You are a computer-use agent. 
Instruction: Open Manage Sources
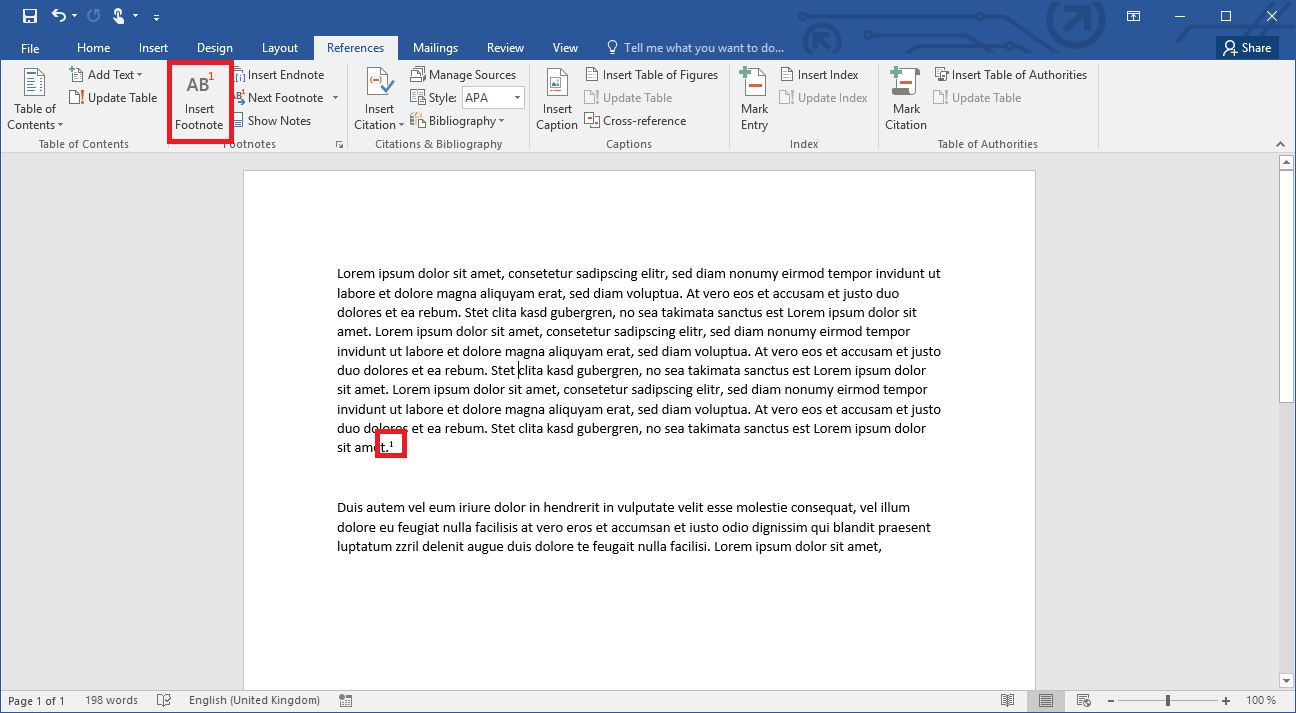point(464,74)
